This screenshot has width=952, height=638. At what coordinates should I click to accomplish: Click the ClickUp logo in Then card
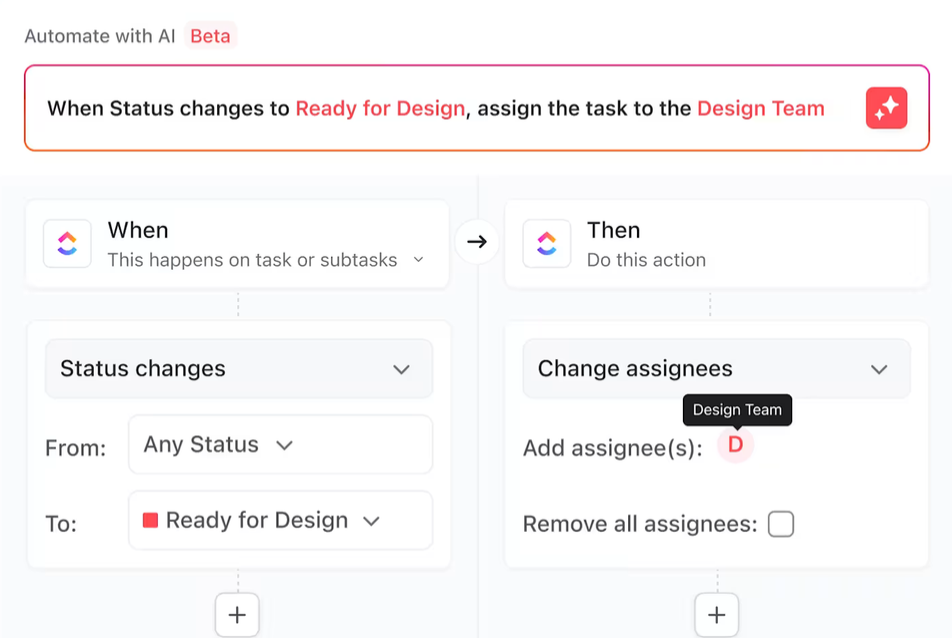pos(547,244)
